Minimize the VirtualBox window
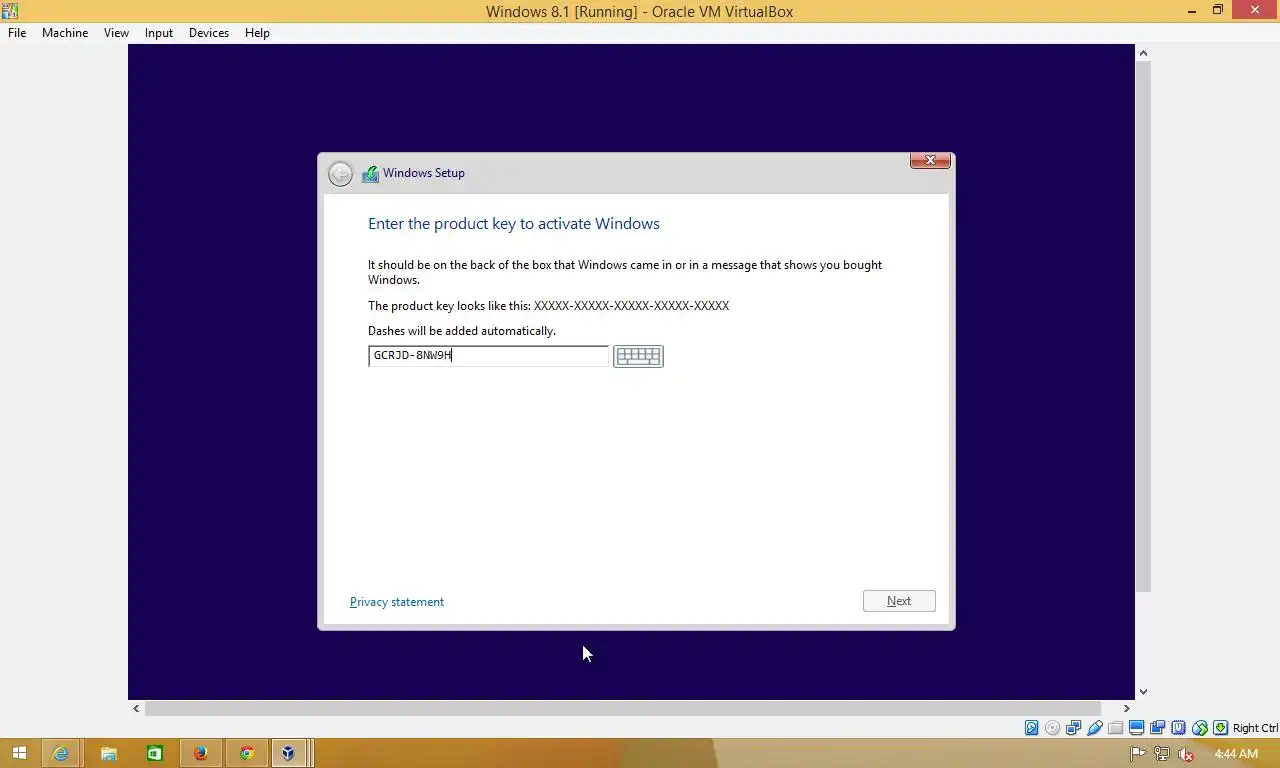The width and height of the screenshot is (1280, 768). pyautogui.click(x=1191, y=11)
